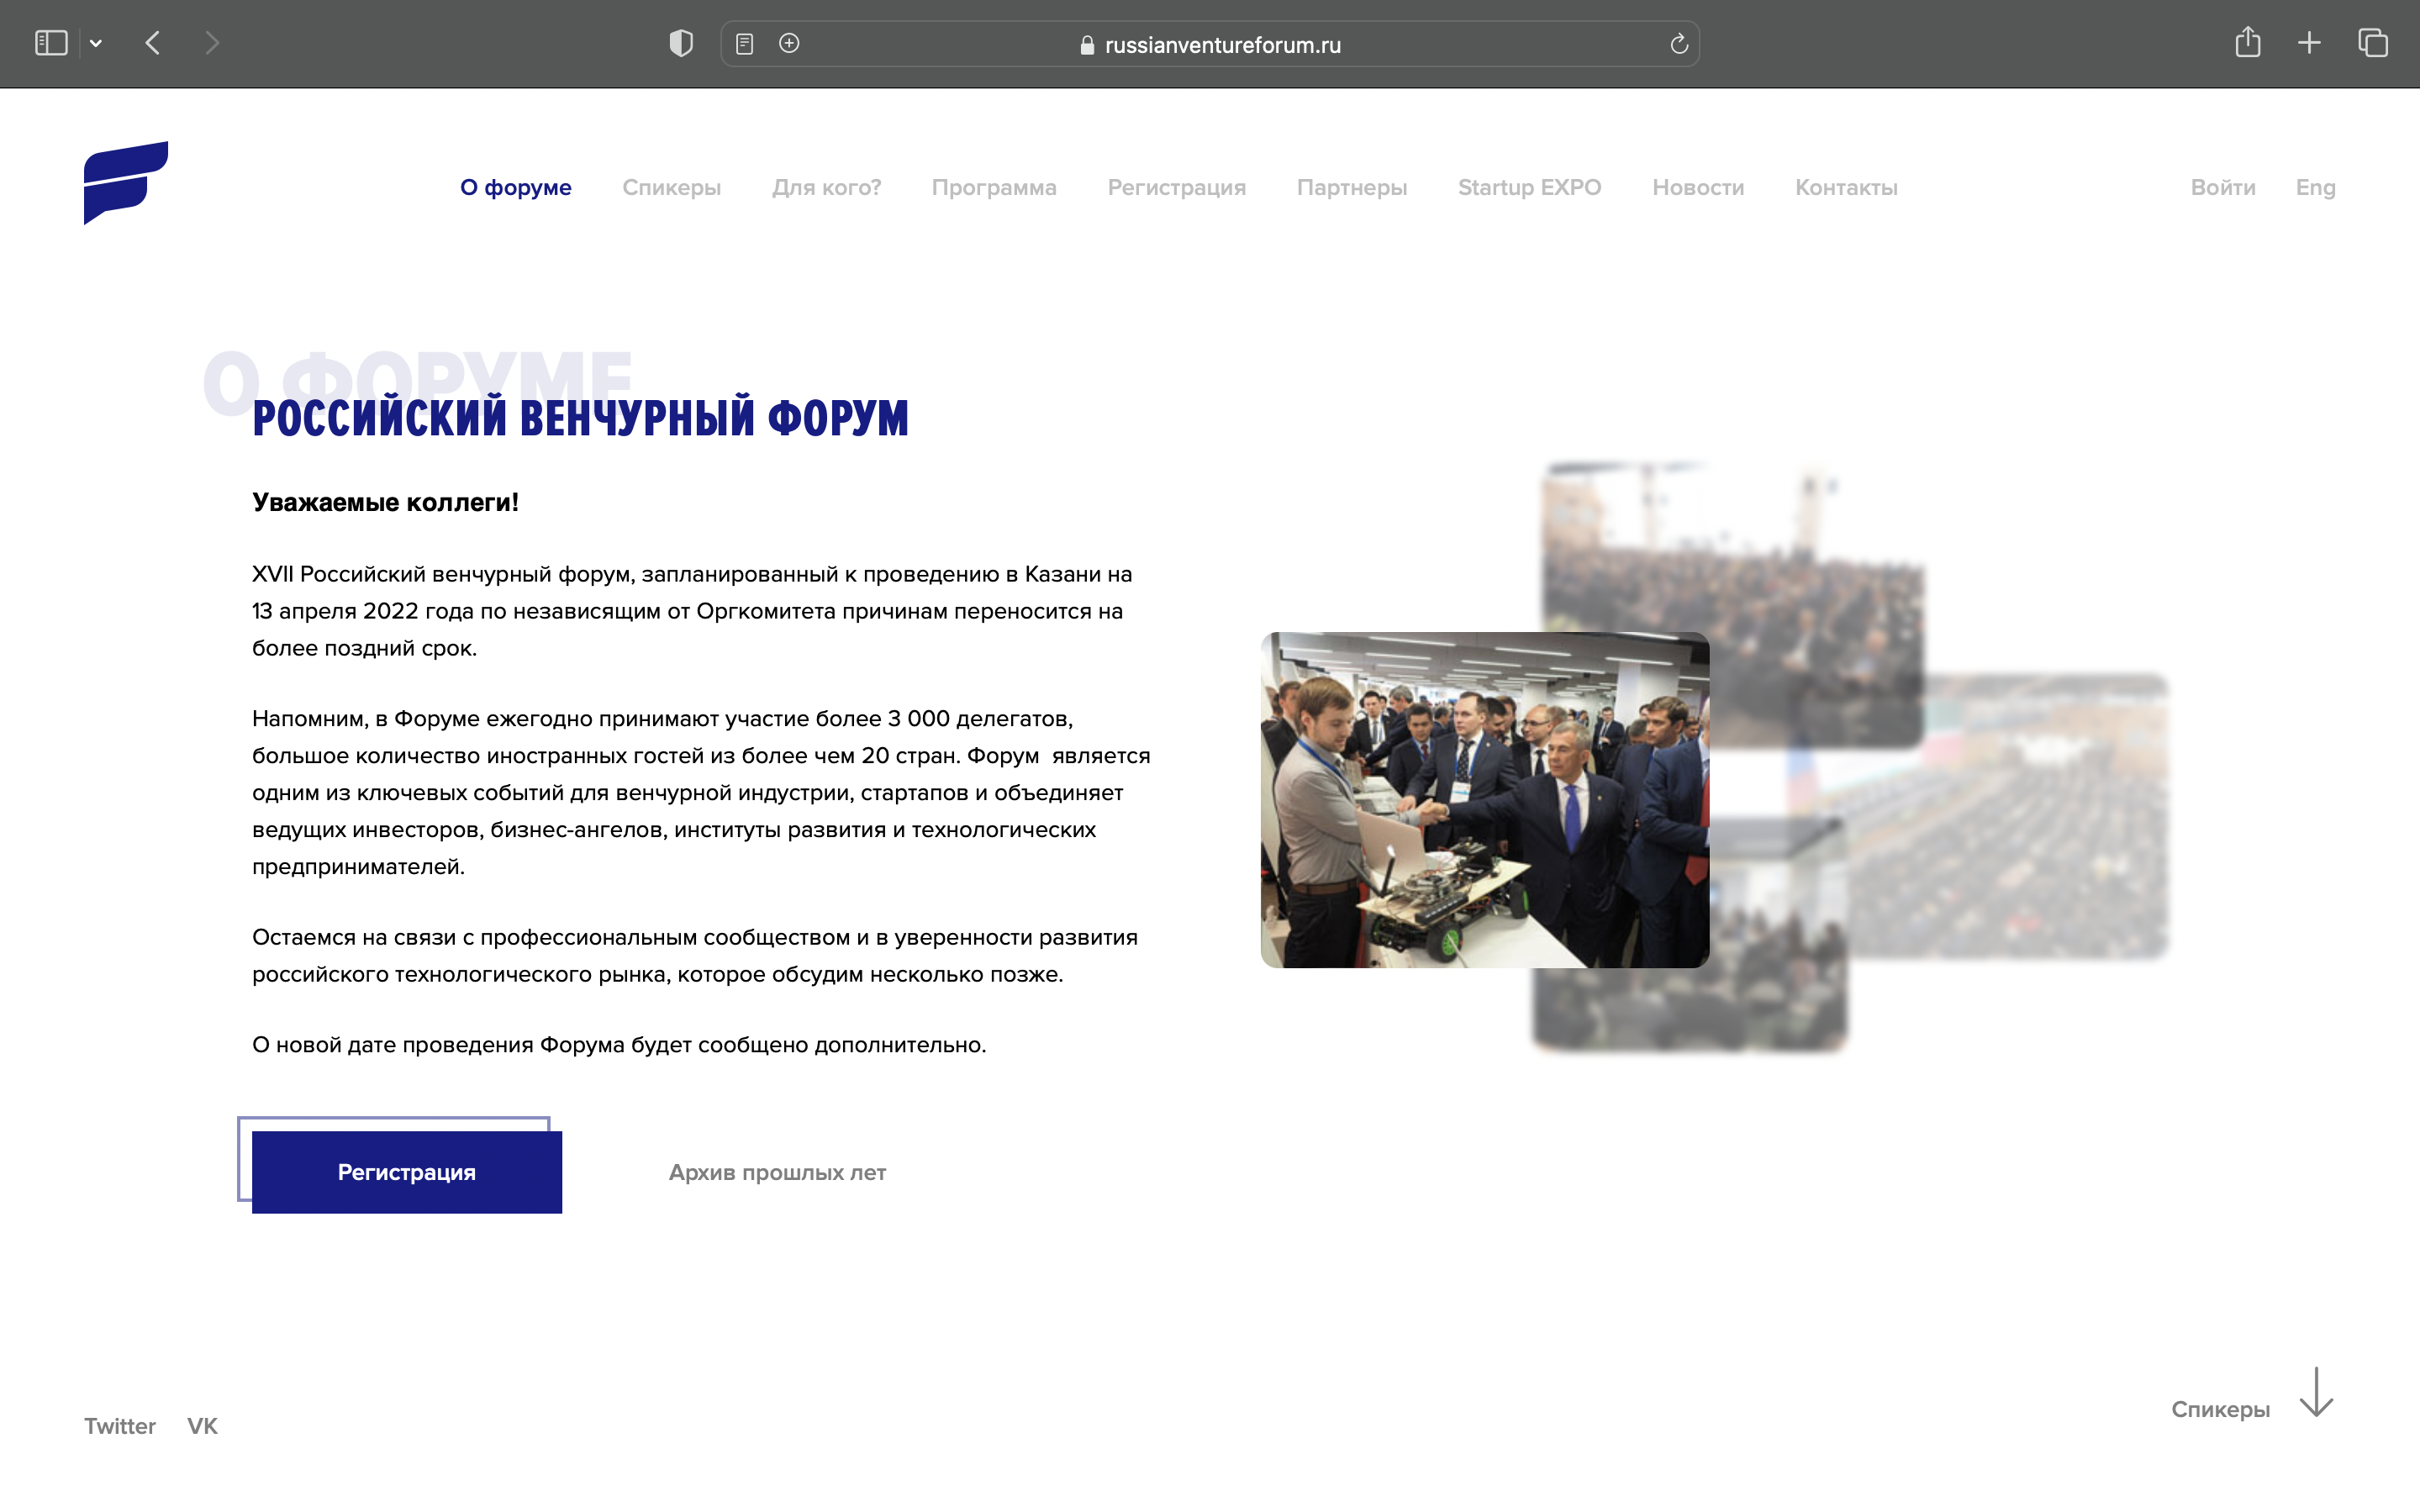The image size is (2420, 1512).
Task: Go to the 'Программа' section
Action: tap(994, 187)
